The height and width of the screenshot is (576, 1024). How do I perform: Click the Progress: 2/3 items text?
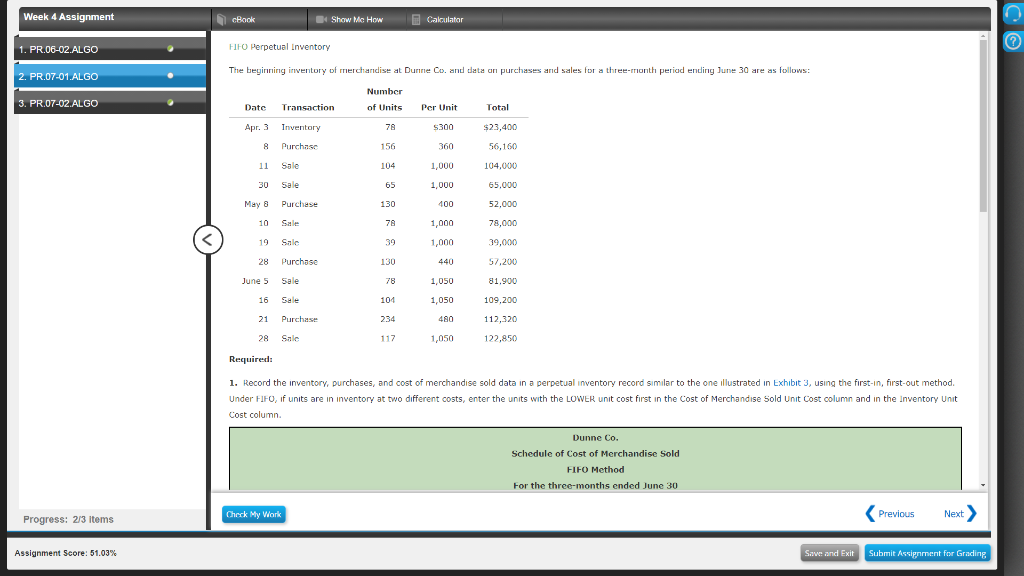(69, 520)
